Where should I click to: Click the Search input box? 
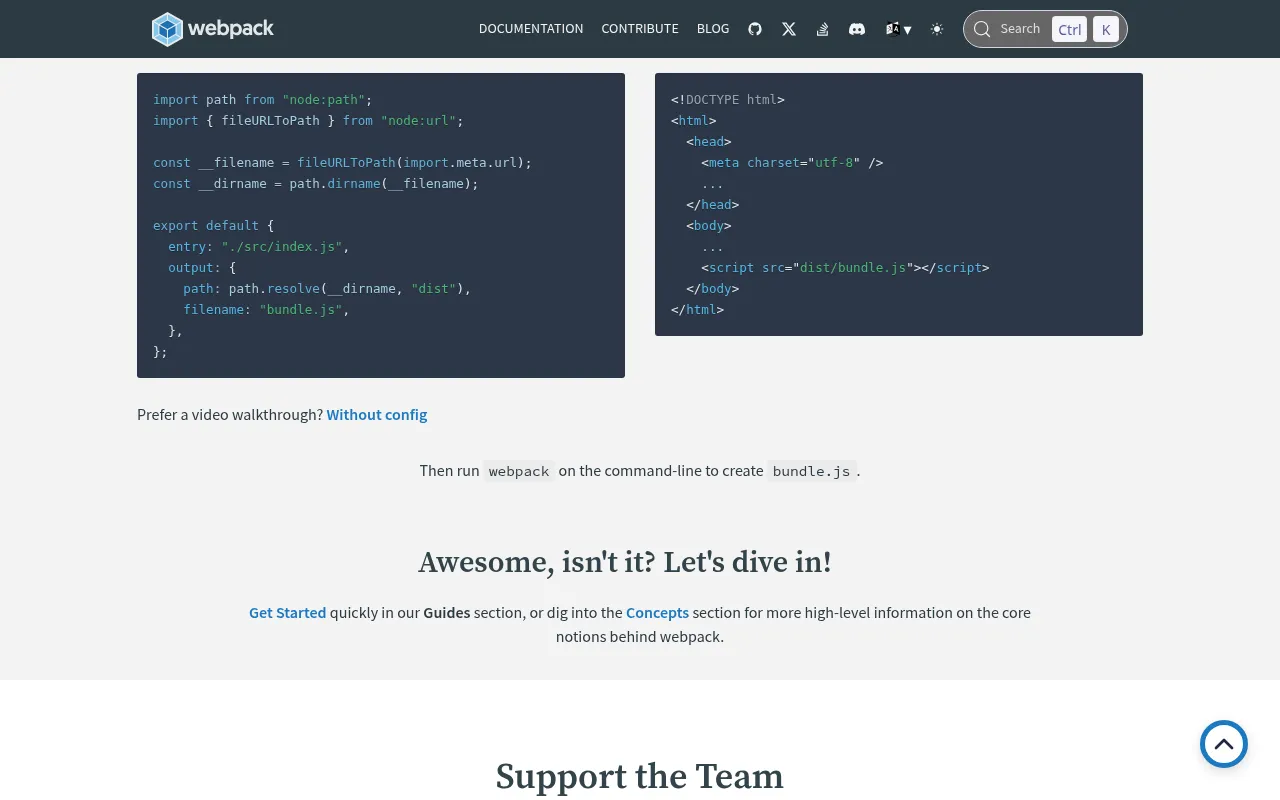1045,29
